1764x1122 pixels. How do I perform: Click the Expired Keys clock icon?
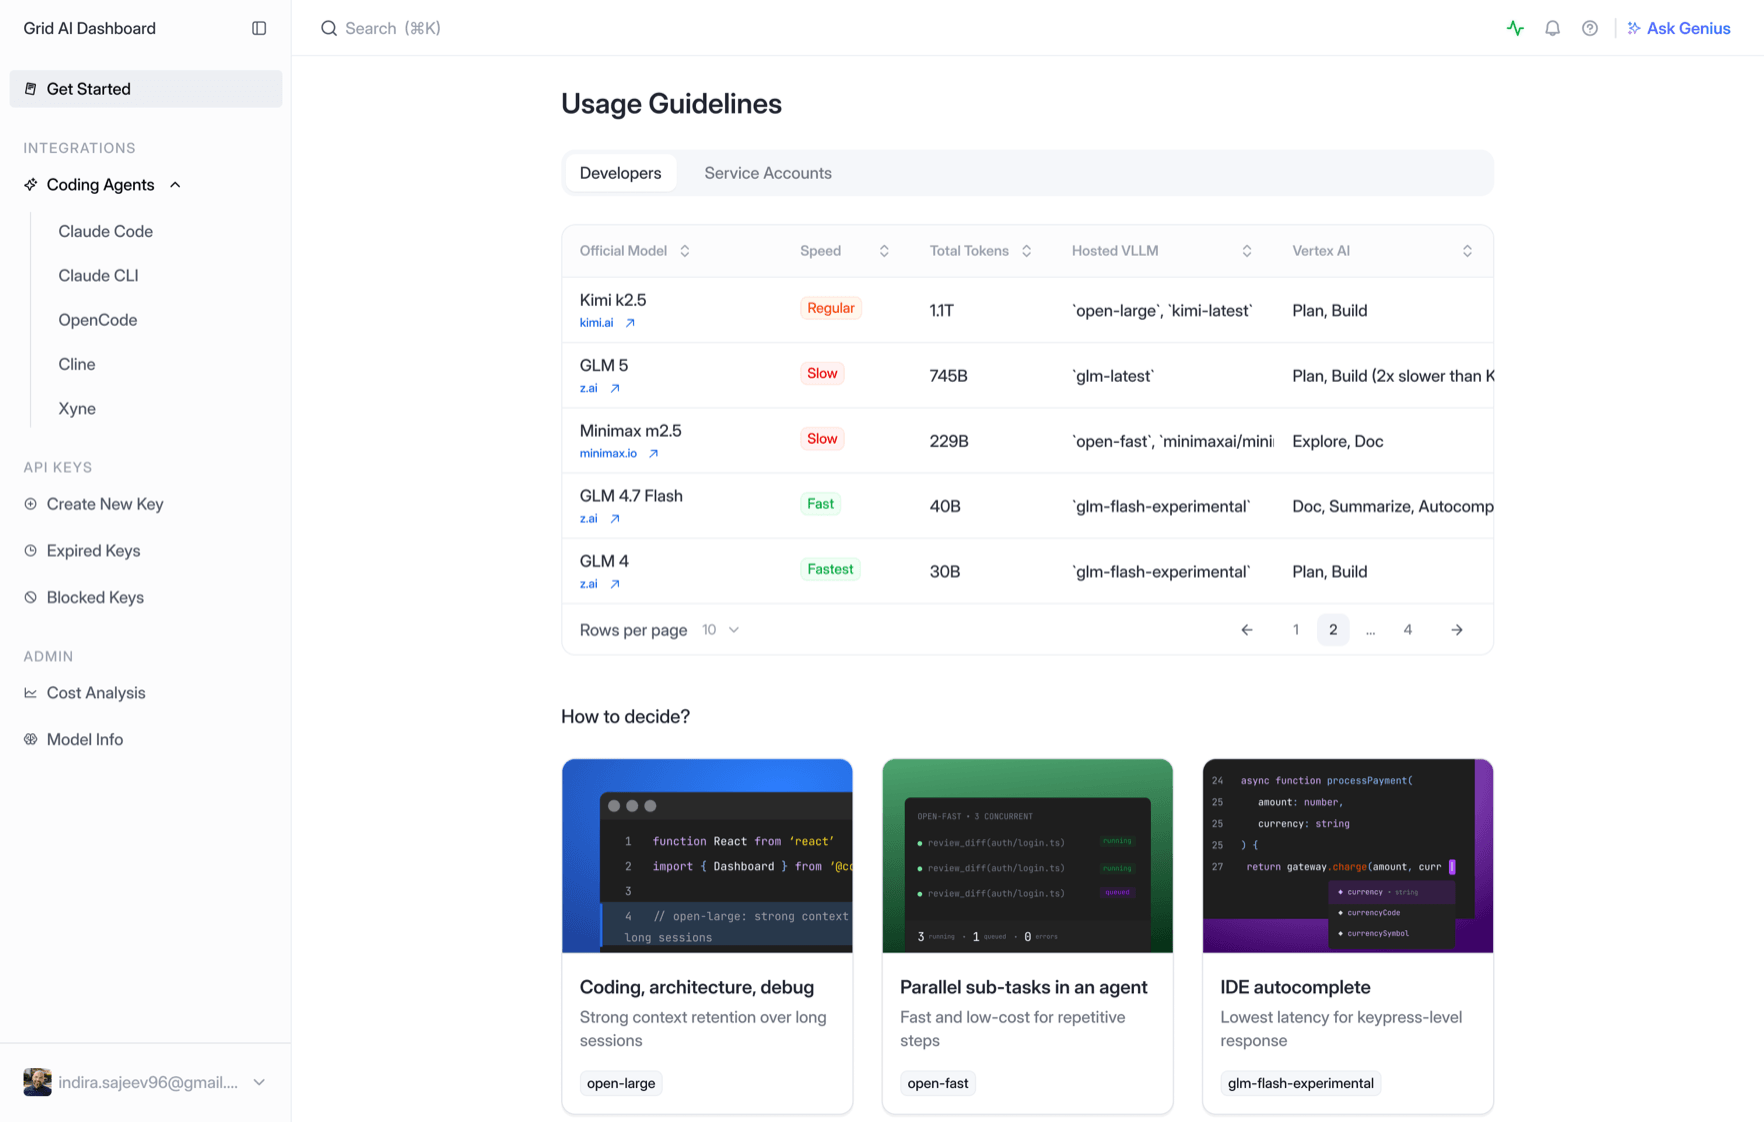31,551
